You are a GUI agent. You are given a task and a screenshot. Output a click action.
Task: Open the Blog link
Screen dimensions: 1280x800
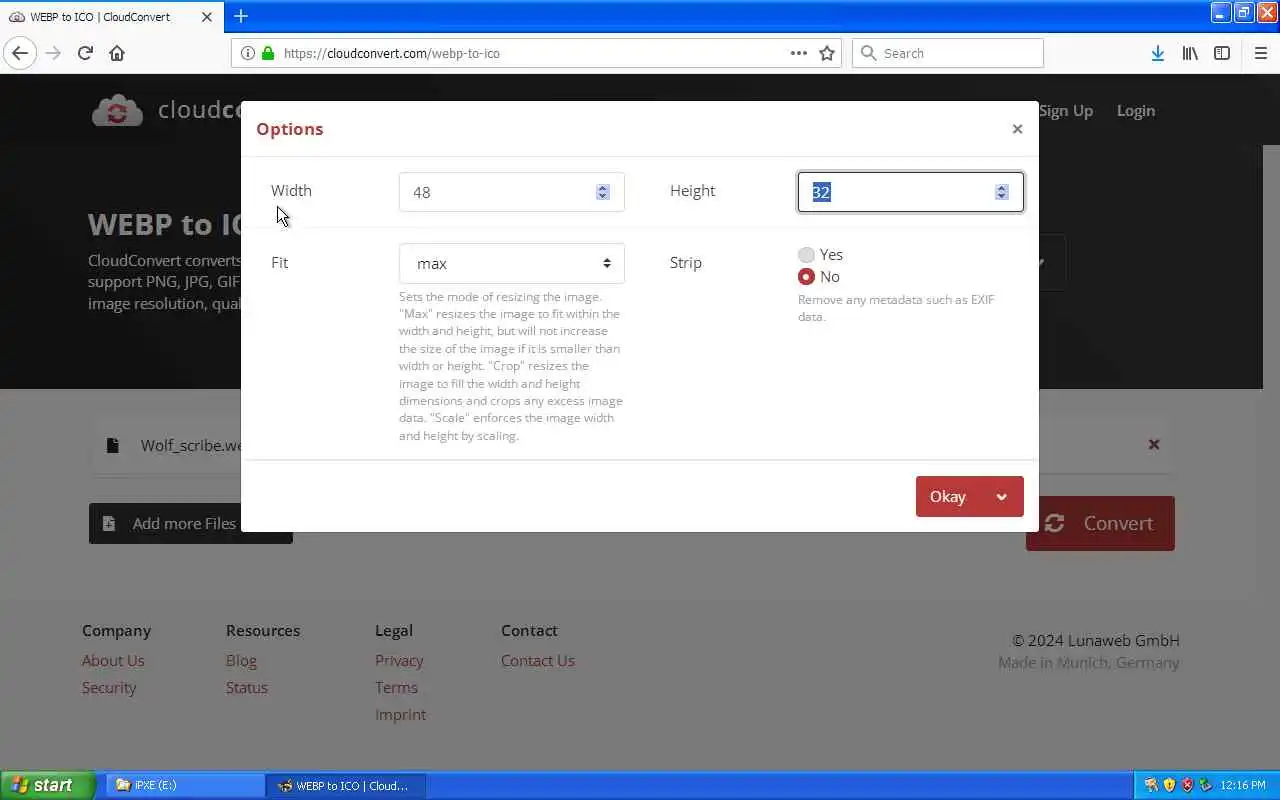(241, 661)
